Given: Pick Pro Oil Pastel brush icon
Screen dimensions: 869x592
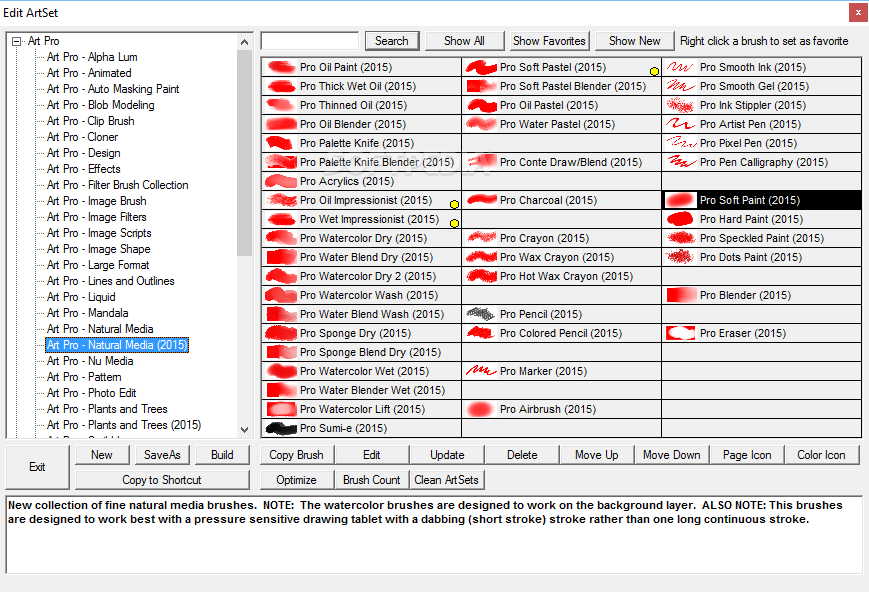Looking at the screenshot, I should click(481, 105).
